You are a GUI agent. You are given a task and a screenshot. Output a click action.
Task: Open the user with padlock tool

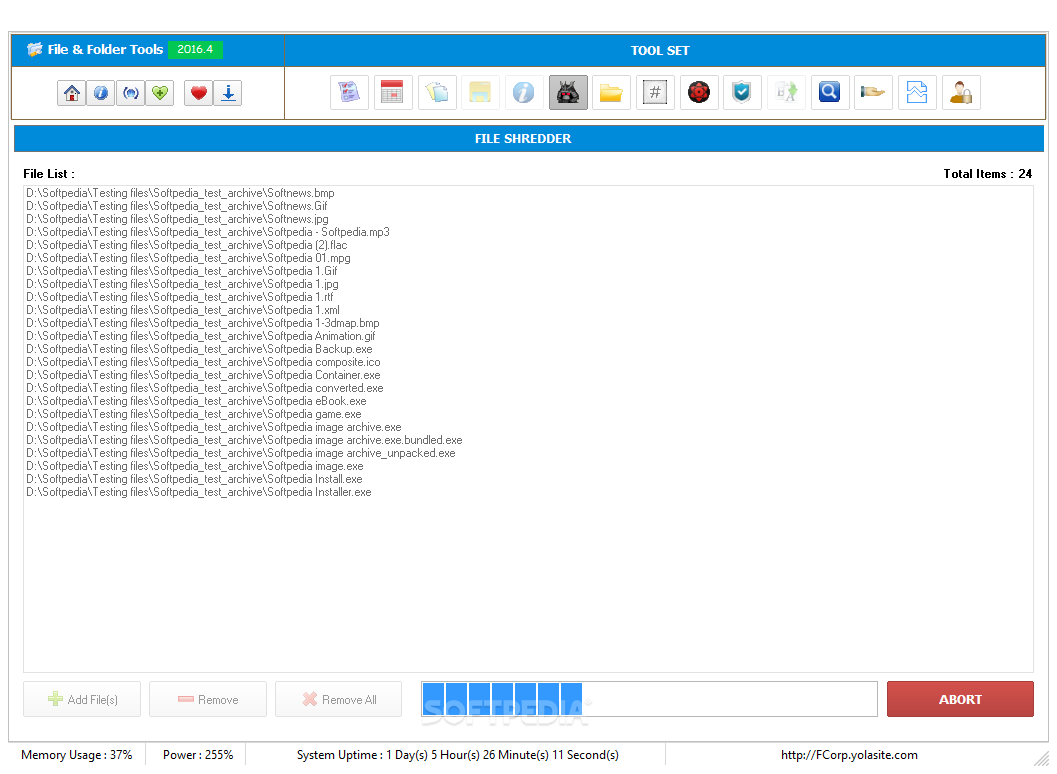coord(961,92)
